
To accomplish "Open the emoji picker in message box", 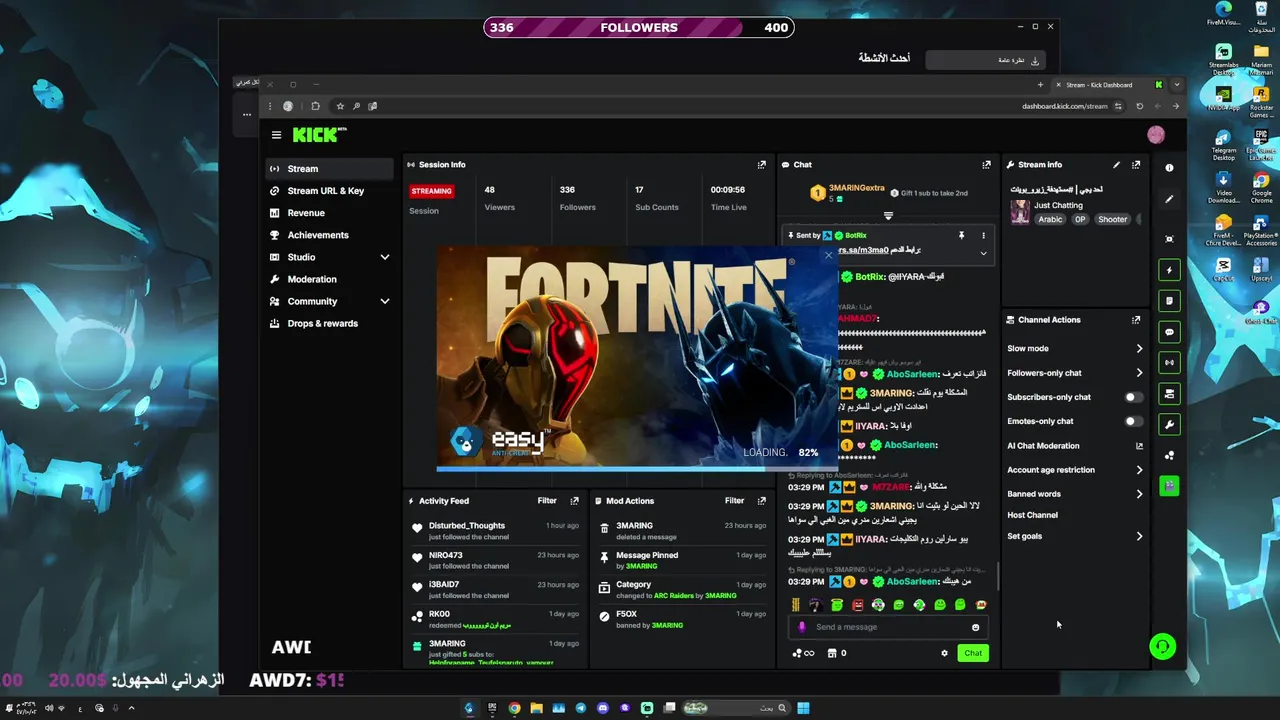I will (975, 627).
